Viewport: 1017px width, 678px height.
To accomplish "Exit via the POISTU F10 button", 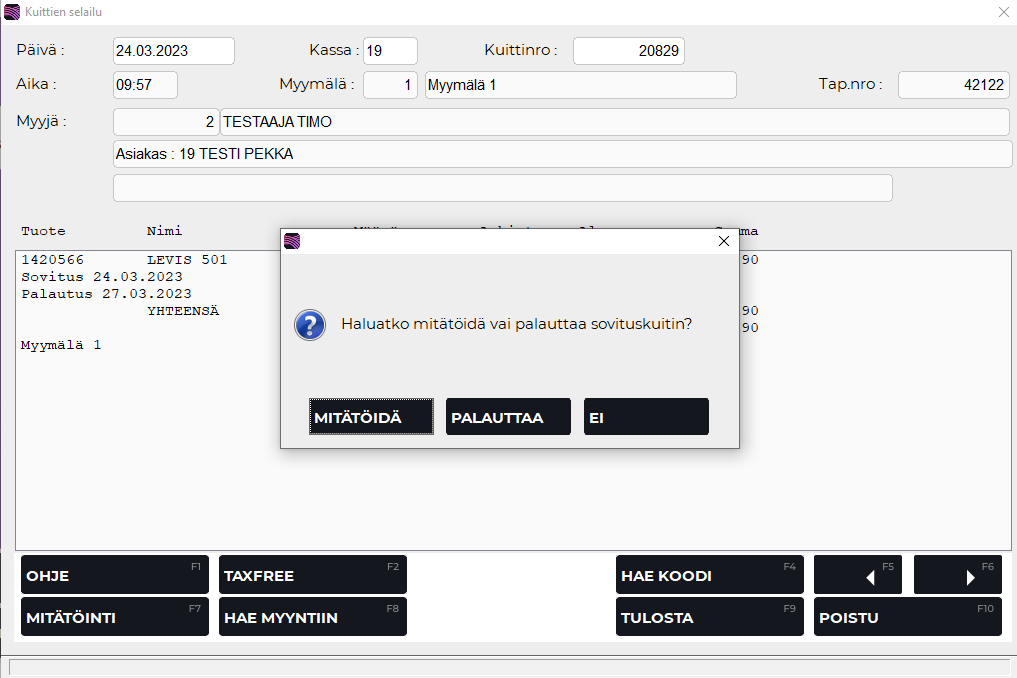I will pyautogui.click(x=907, y=617).
